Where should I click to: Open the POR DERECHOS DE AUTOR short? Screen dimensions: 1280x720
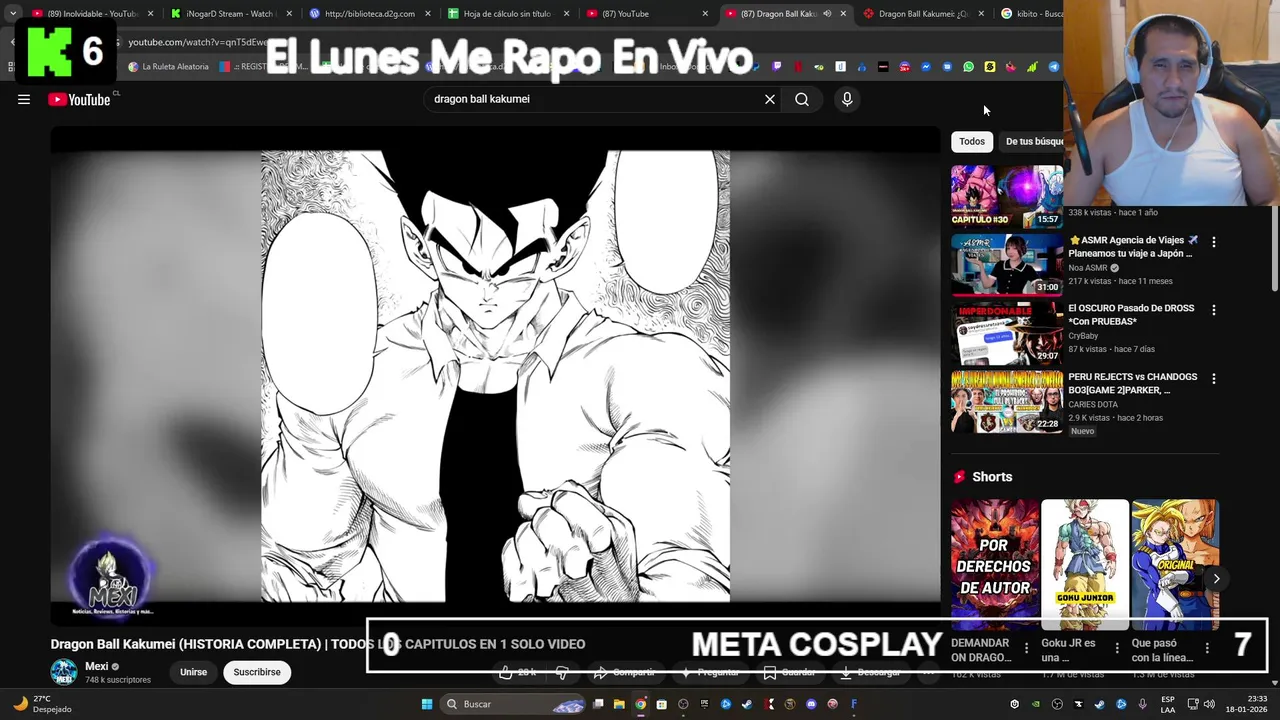tap(995, 564)
